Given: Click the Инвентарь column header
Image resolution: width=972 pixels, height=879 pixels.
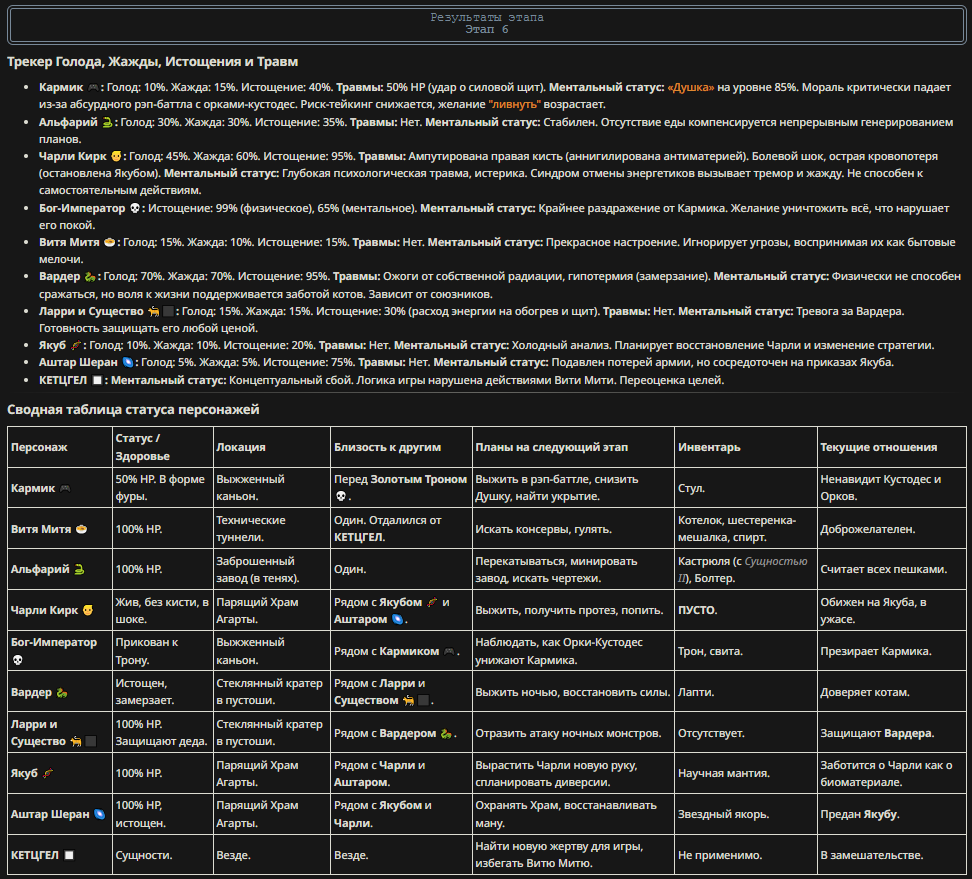Looking at the screenshot, I should (709, 447).
